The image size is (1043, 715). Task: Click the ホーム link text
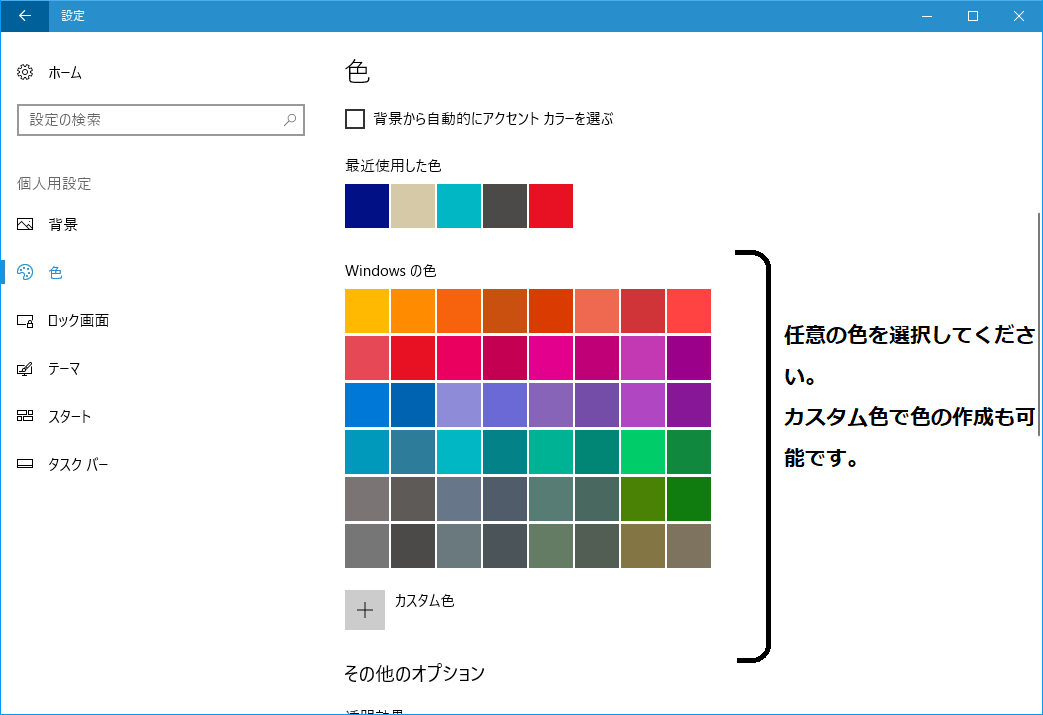tap(65, 73)
